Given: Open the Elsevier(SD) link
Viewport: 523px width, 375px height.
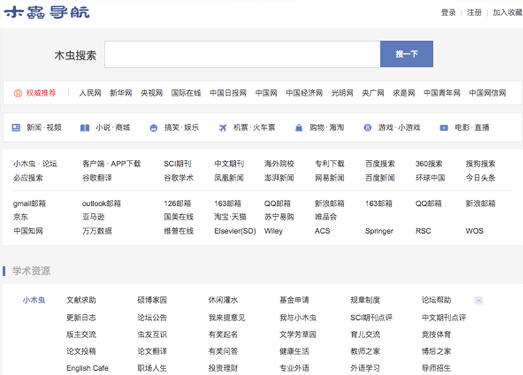Looking at the screenshot, I should [235, 231].
